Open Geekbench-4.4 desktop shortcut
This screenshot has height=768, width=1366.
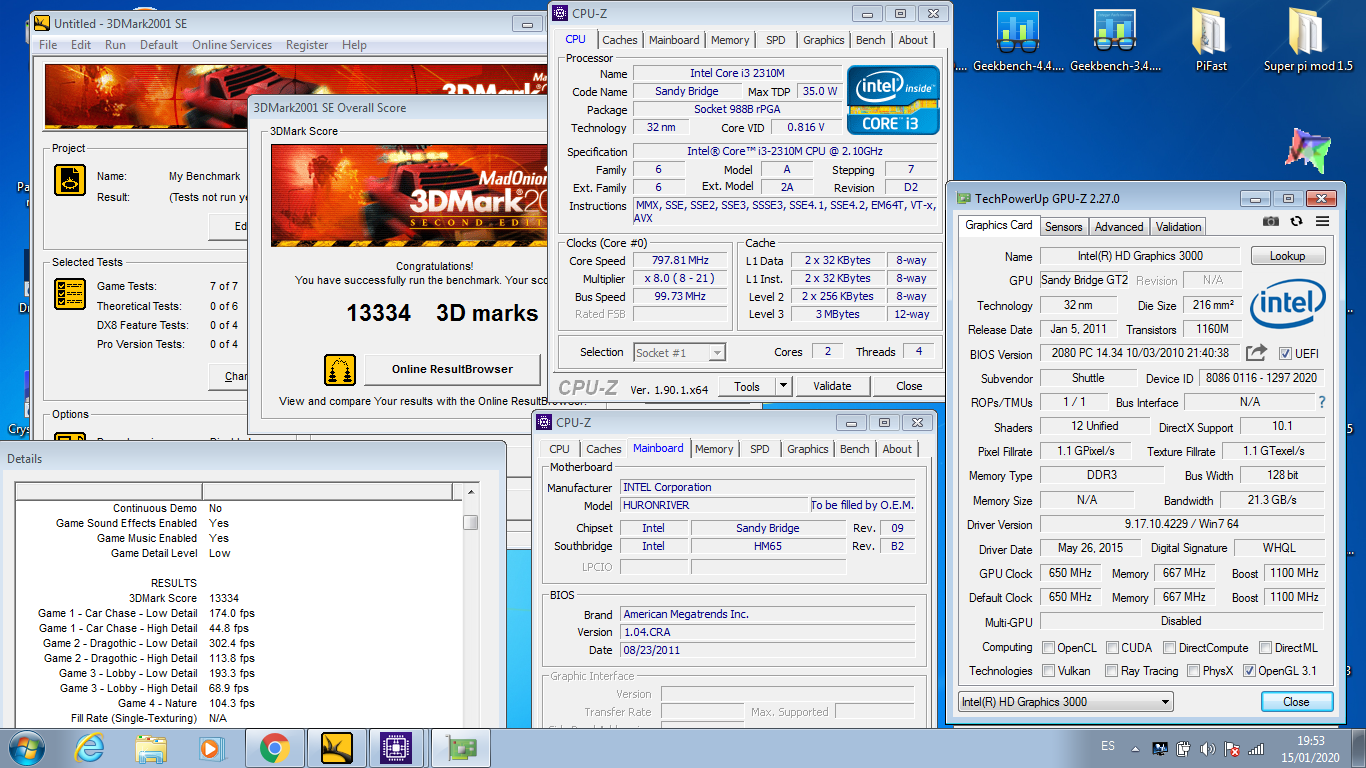(1018, 42)
